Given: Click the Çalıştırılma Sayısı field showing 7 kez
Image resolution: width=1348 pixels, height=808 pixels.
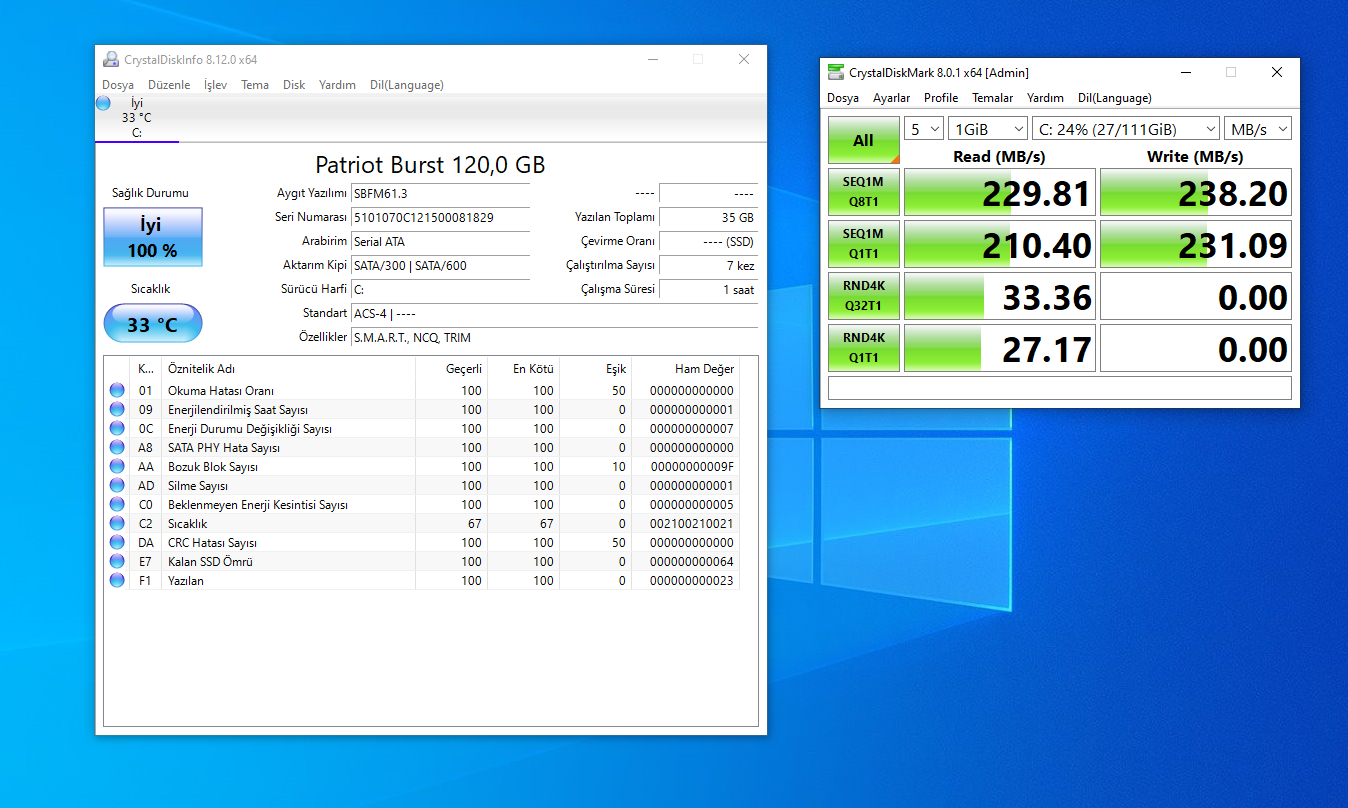Looking at the screenshot, I should tap(708, 265).
